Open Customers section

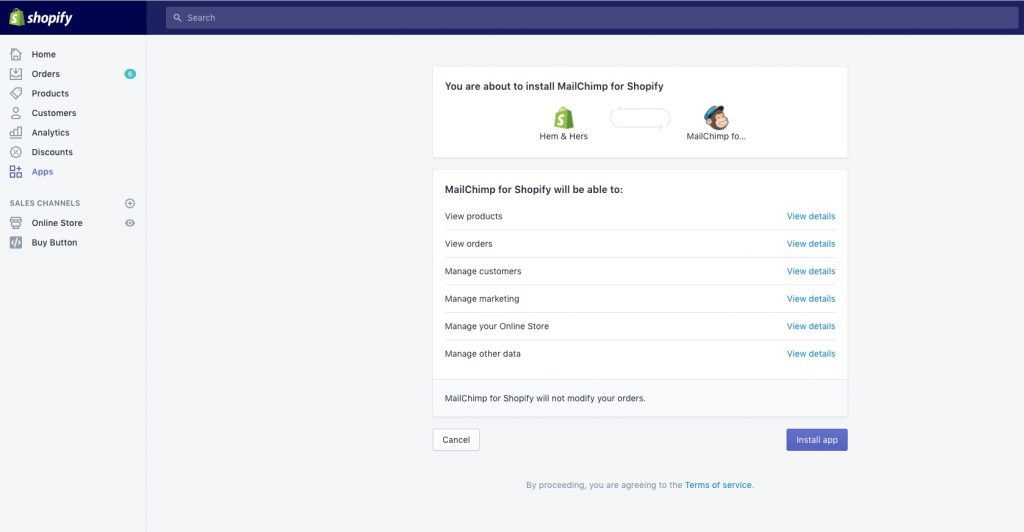(x=54, y=113)
